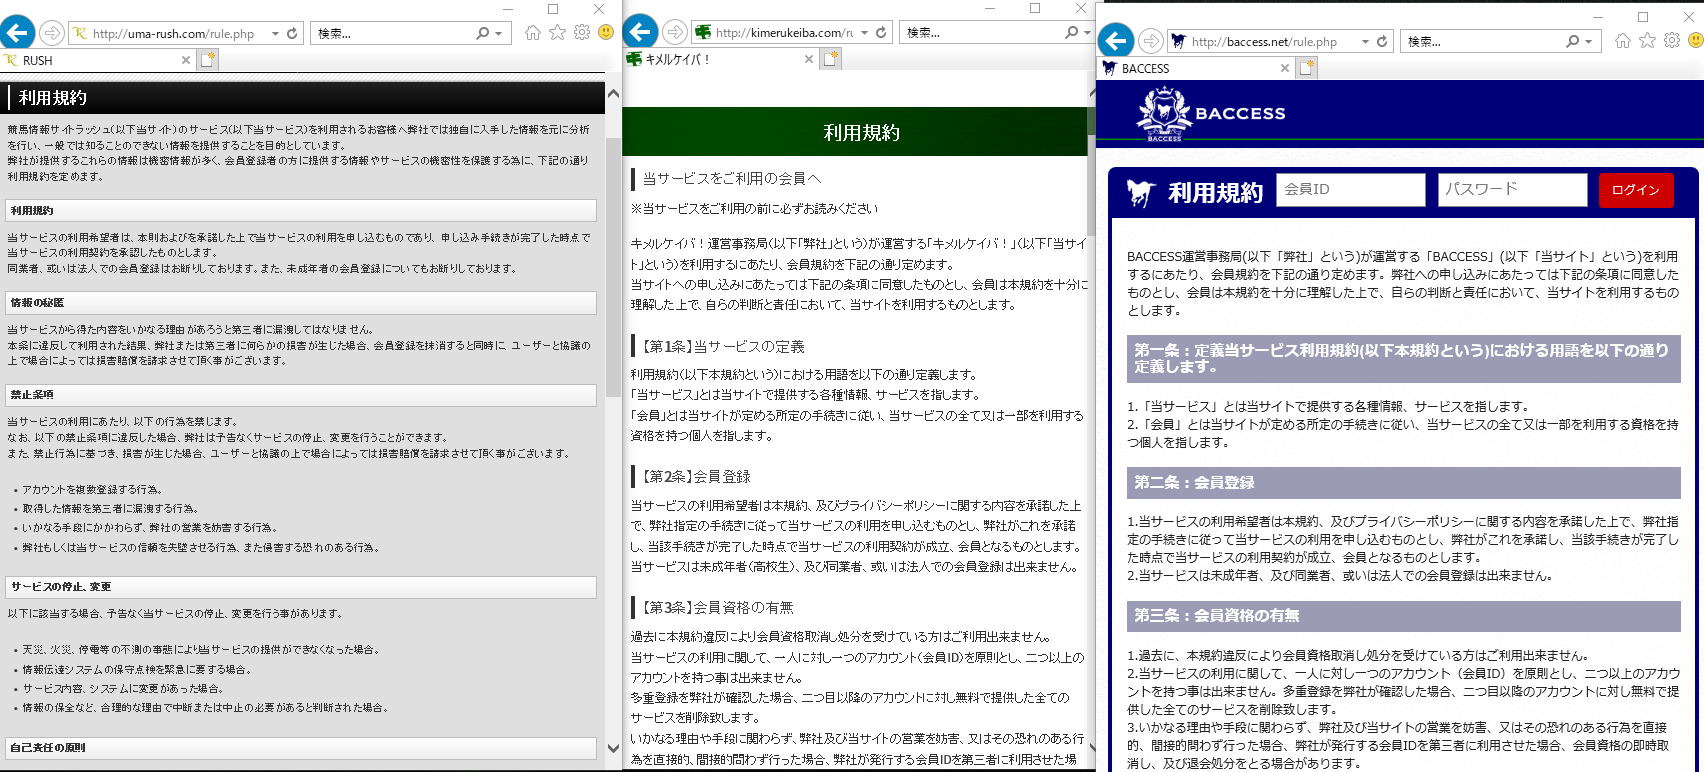Click forward arrow in the RUSH window

pyautogui.click(x=52, y=33)
